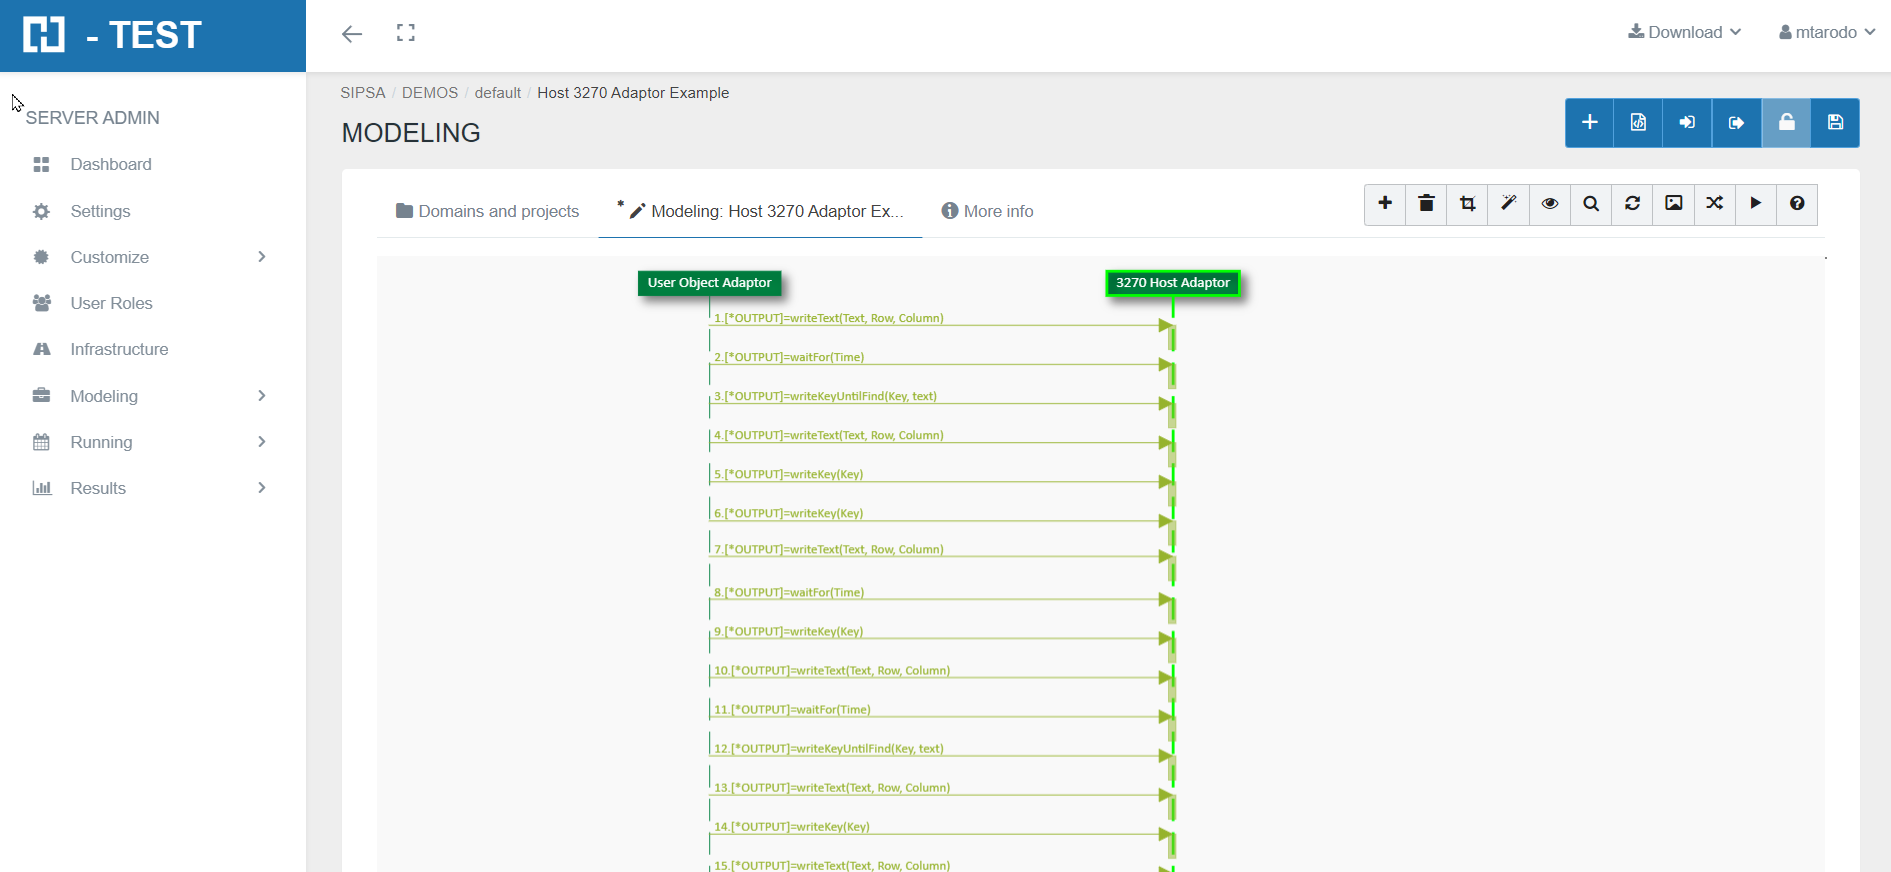Click the blue code file icon
The width and height of the screenshot is (1891, 872).
coord(1638,123)
